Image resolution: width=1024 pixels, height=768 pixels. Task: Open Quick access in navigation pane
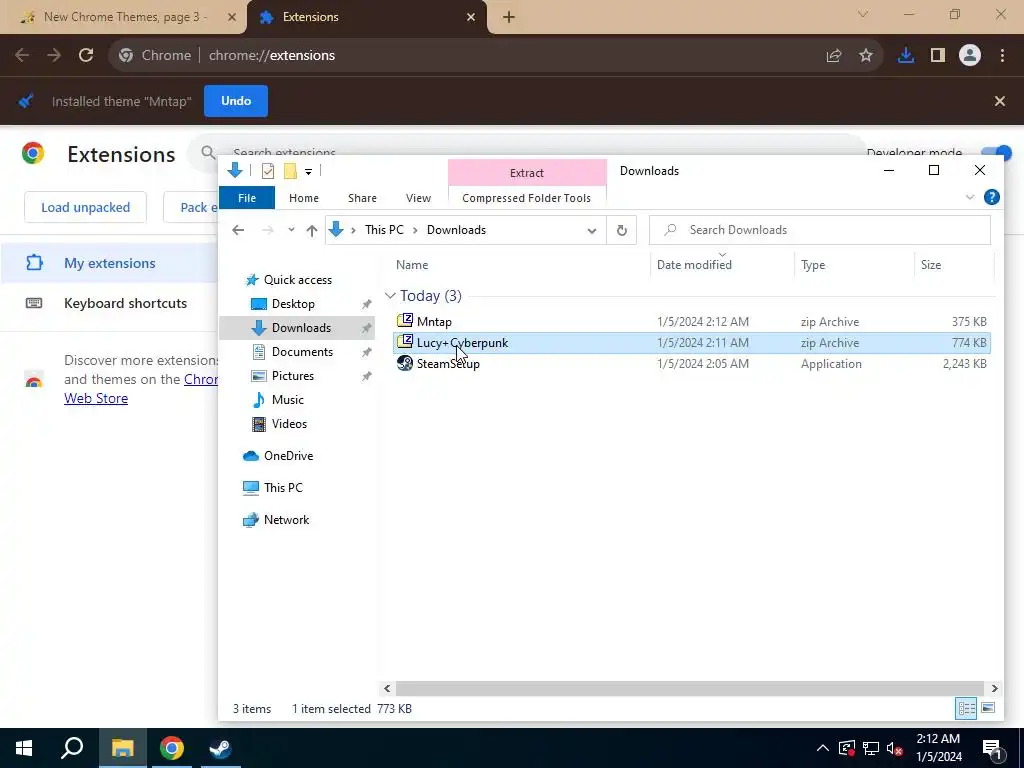298,280
